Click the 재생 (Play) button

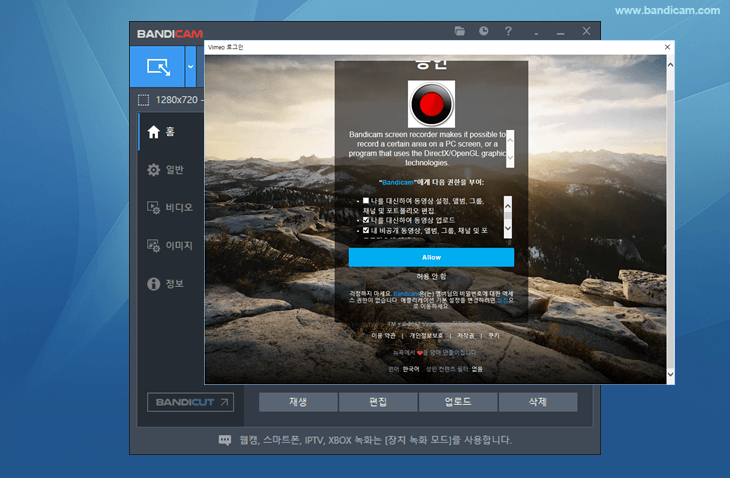[298, 402]
